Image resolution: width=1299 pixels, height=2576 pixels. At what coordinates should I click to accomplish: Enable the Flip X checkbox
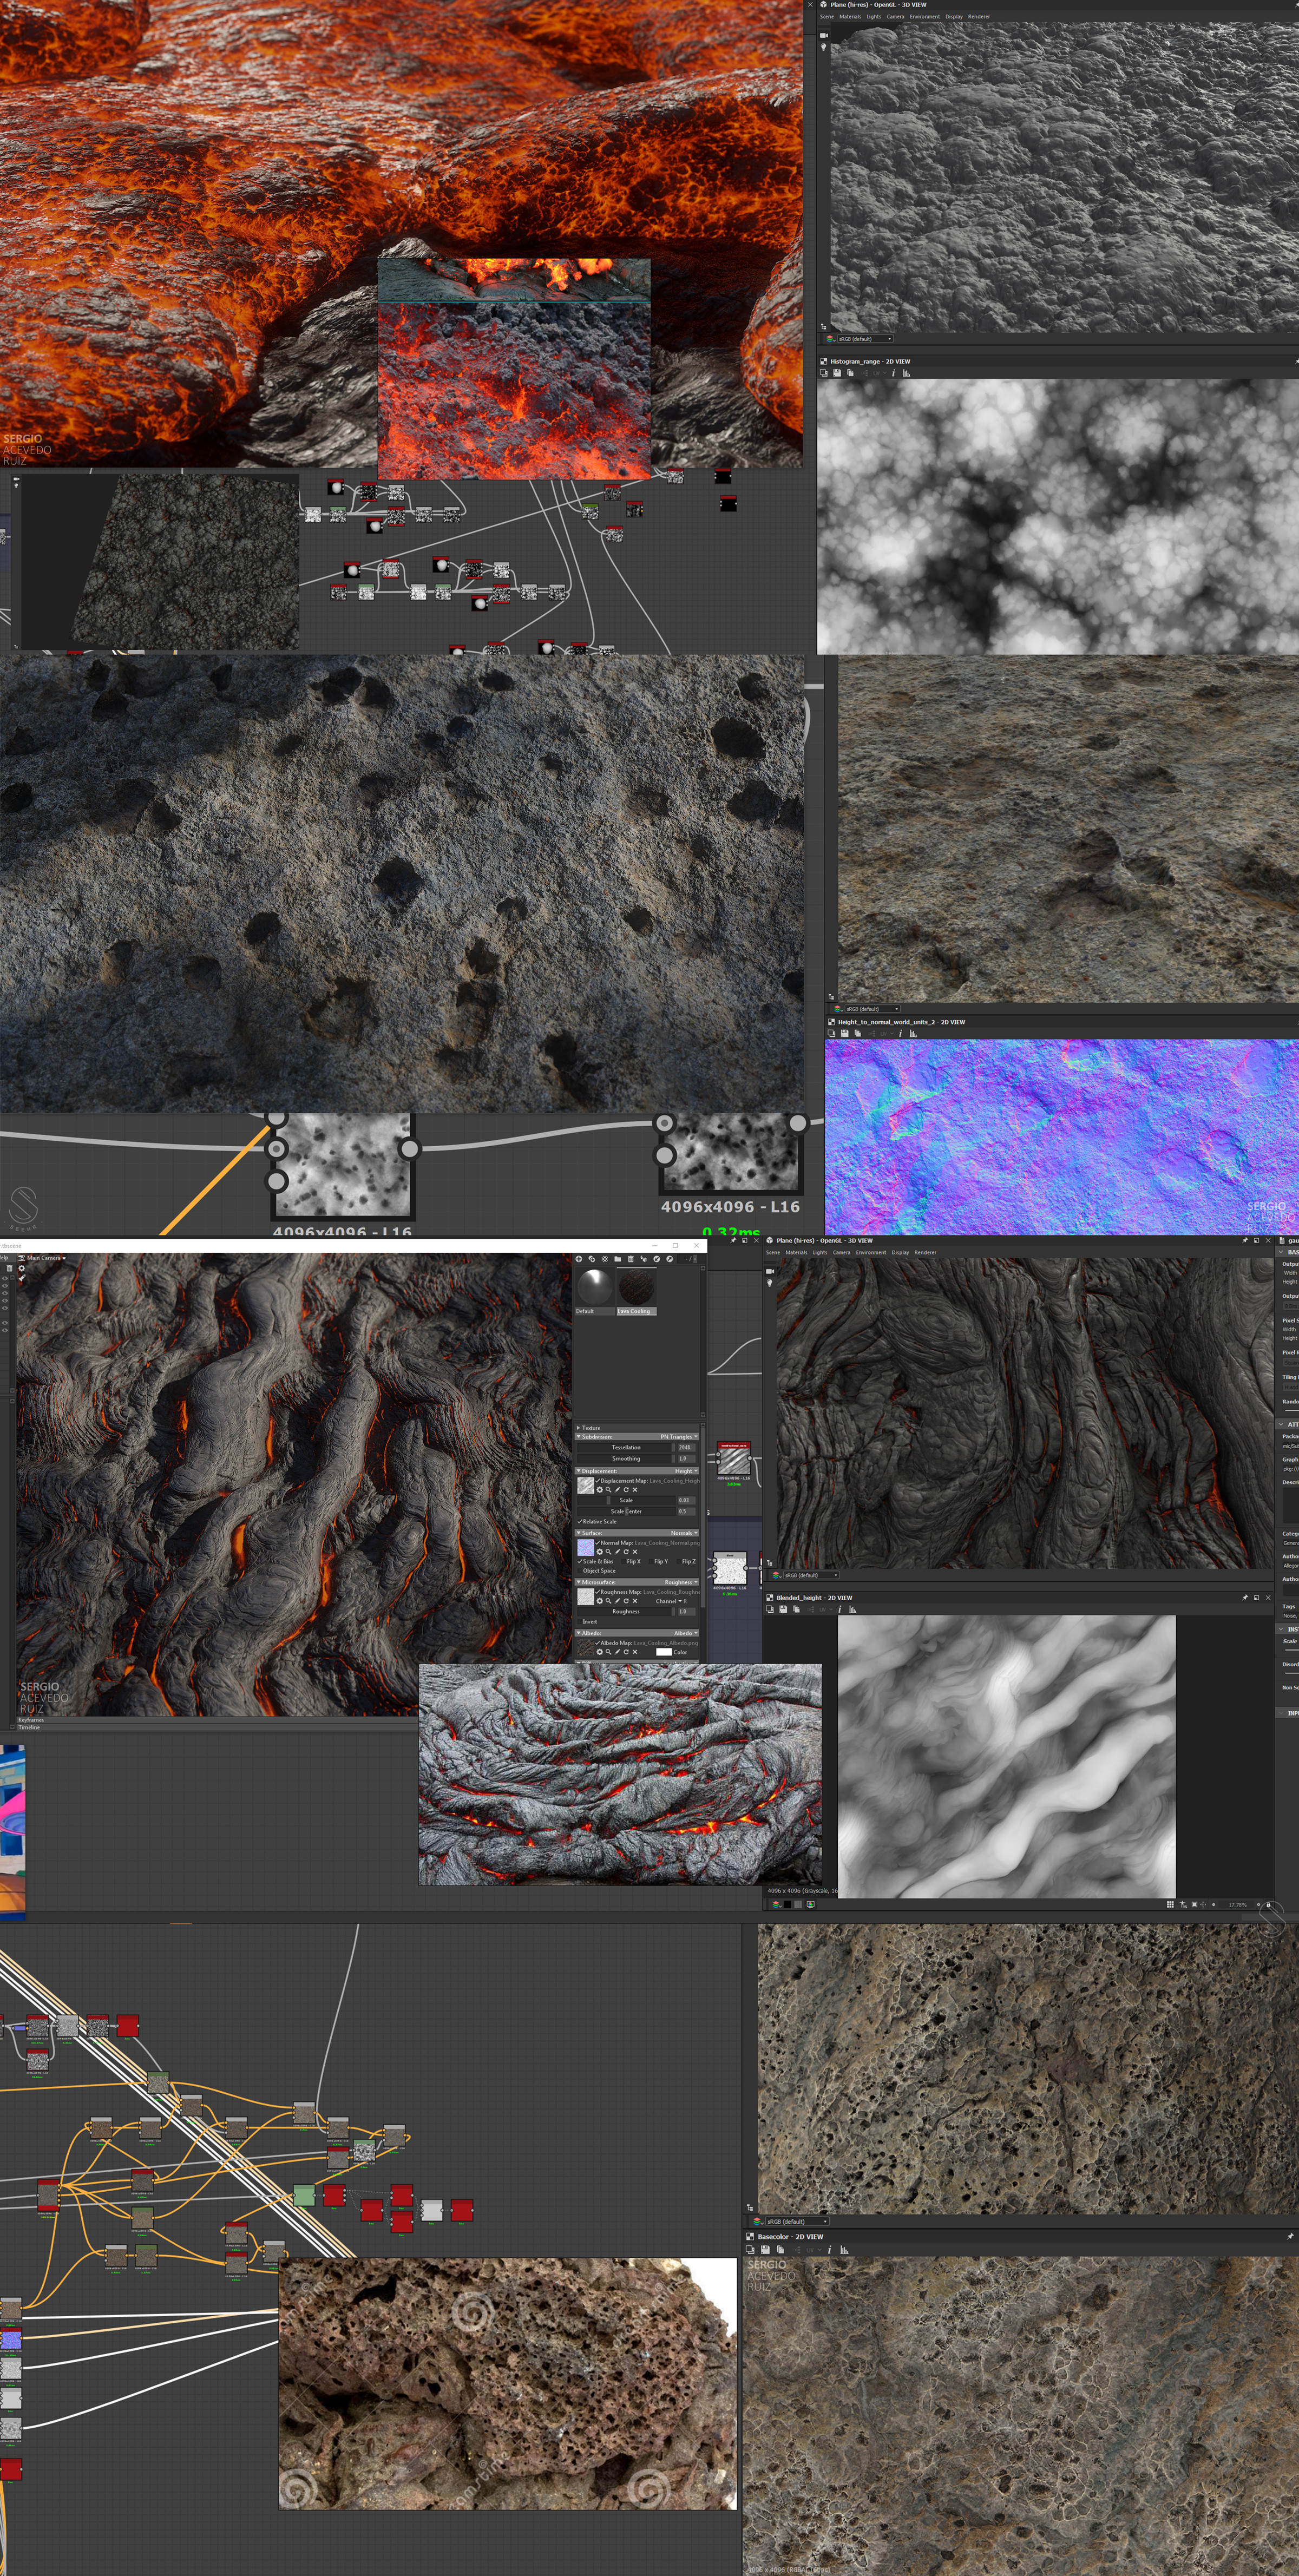point(624,1562)
